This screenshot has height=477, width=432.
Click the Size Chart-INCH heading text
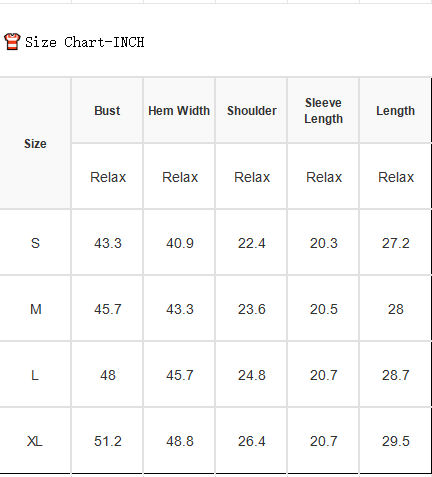tap(85, 42)
